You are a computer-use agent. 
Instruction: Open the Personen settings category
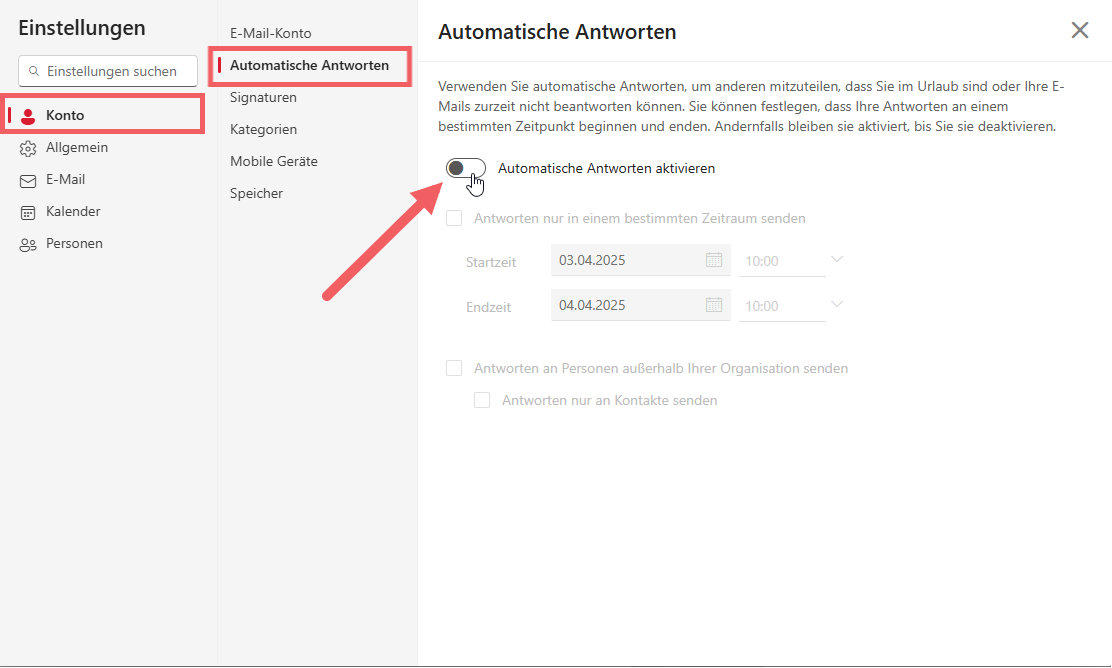tap(74, 243)
